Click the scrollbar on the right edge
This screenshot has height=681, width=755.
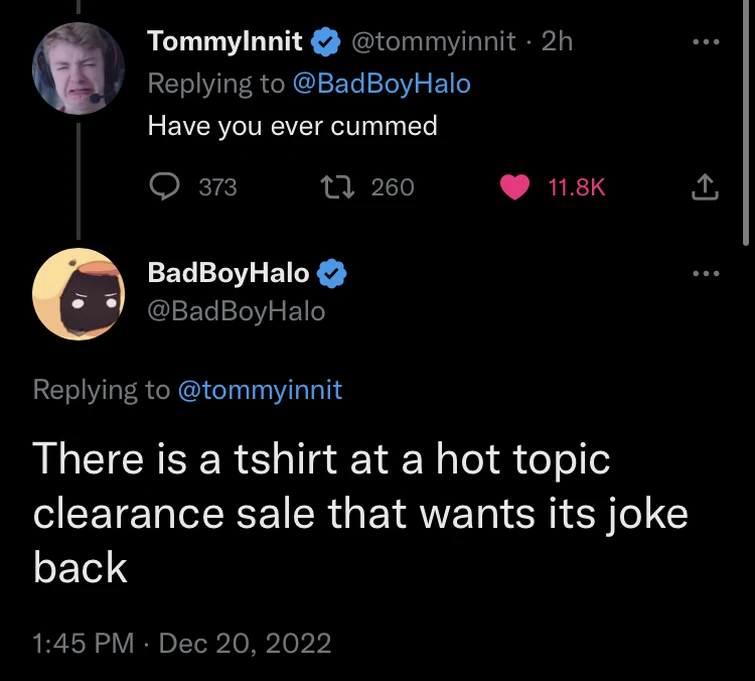coord(746,120)
